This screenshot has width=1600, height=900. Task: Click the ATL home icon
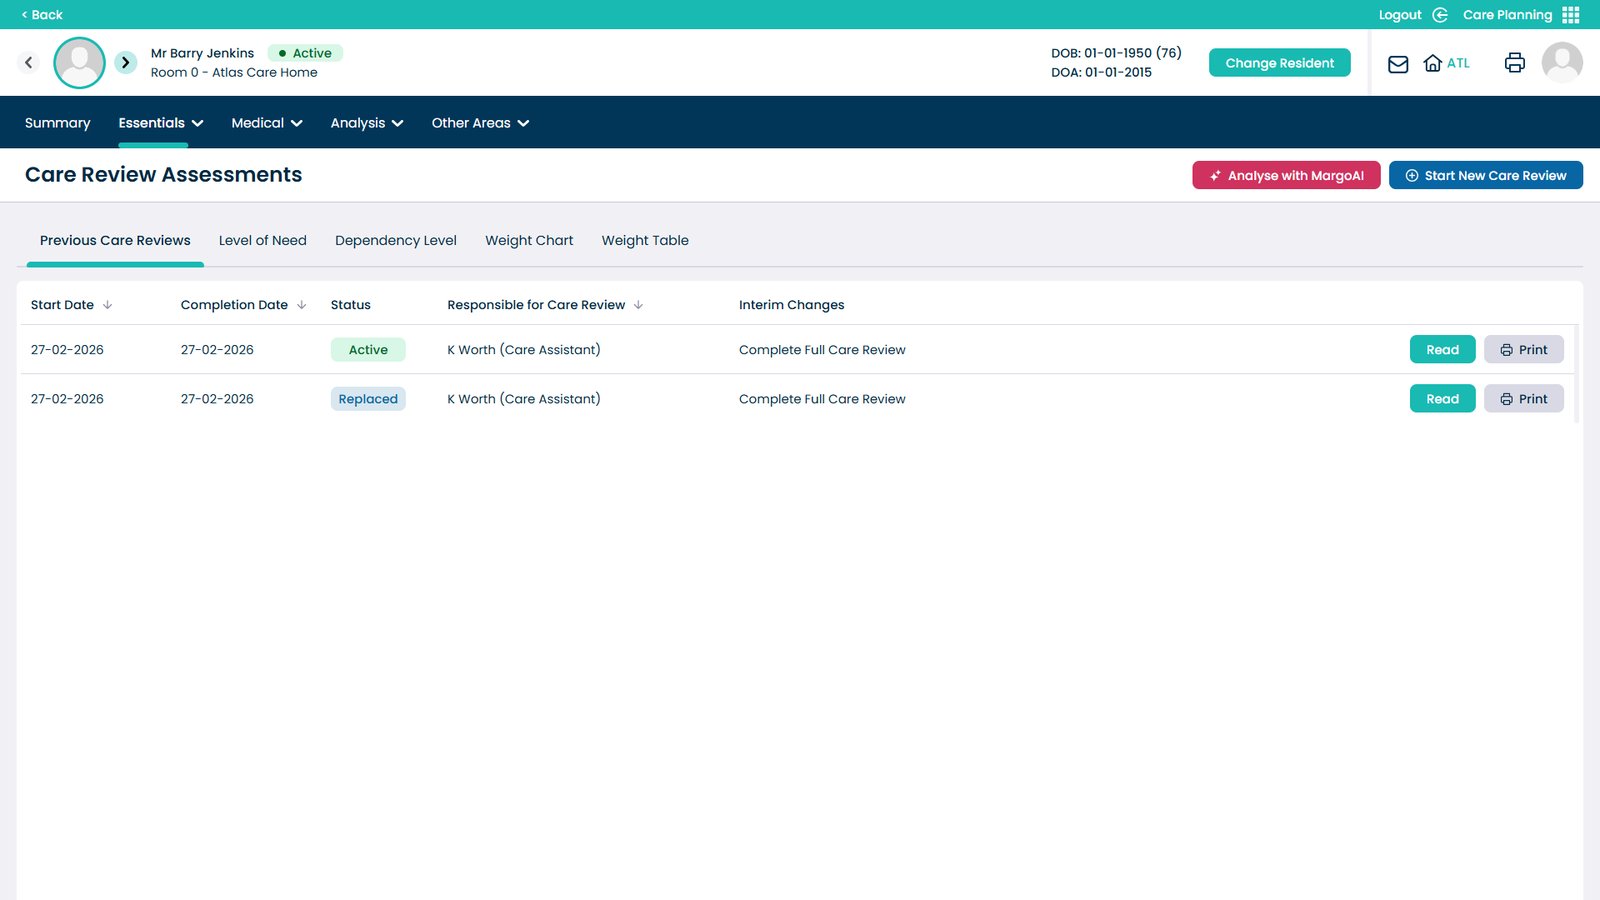[x=1433, y=63]
